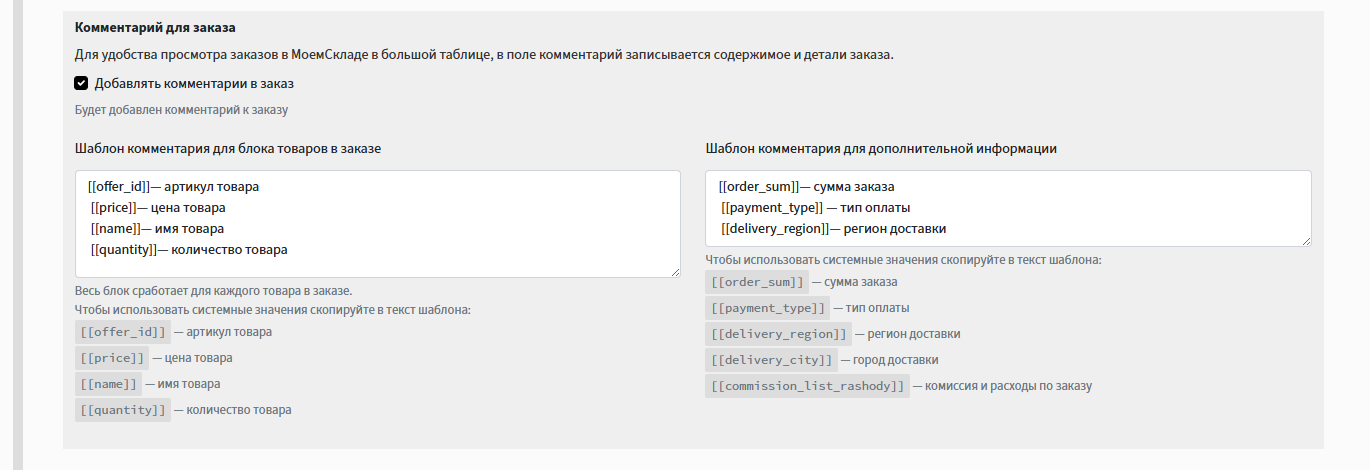
Task: Click the [[delivery_city]] code tag
Action: coord(771,360)
